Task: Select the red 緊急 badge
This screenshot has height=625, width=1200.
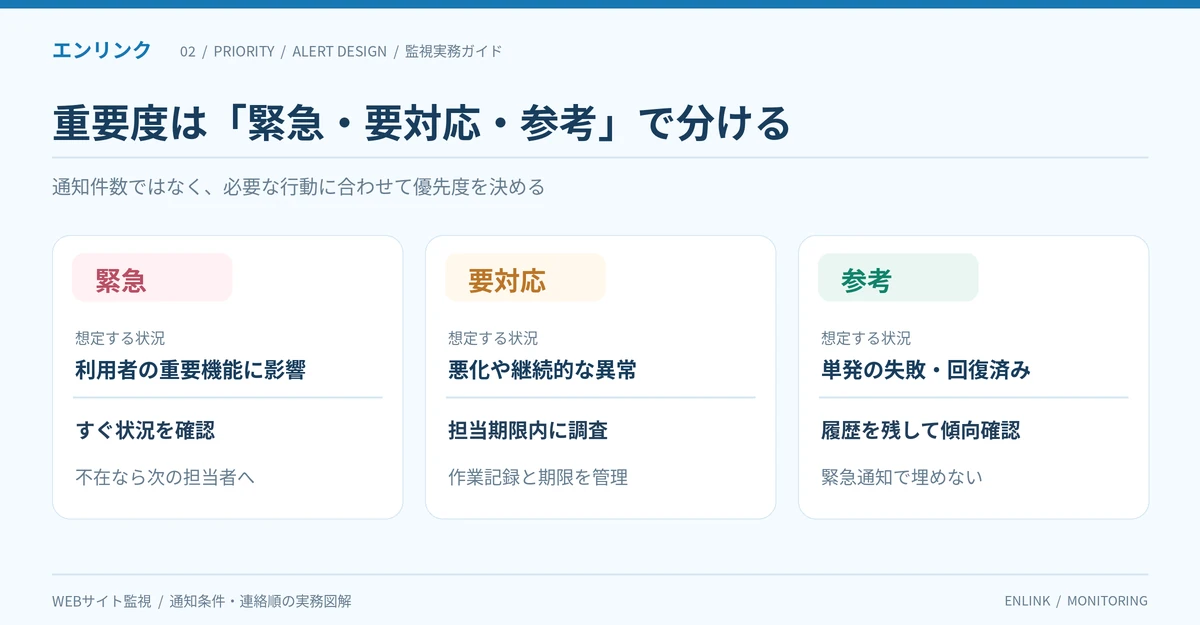Action: (152, 277)
